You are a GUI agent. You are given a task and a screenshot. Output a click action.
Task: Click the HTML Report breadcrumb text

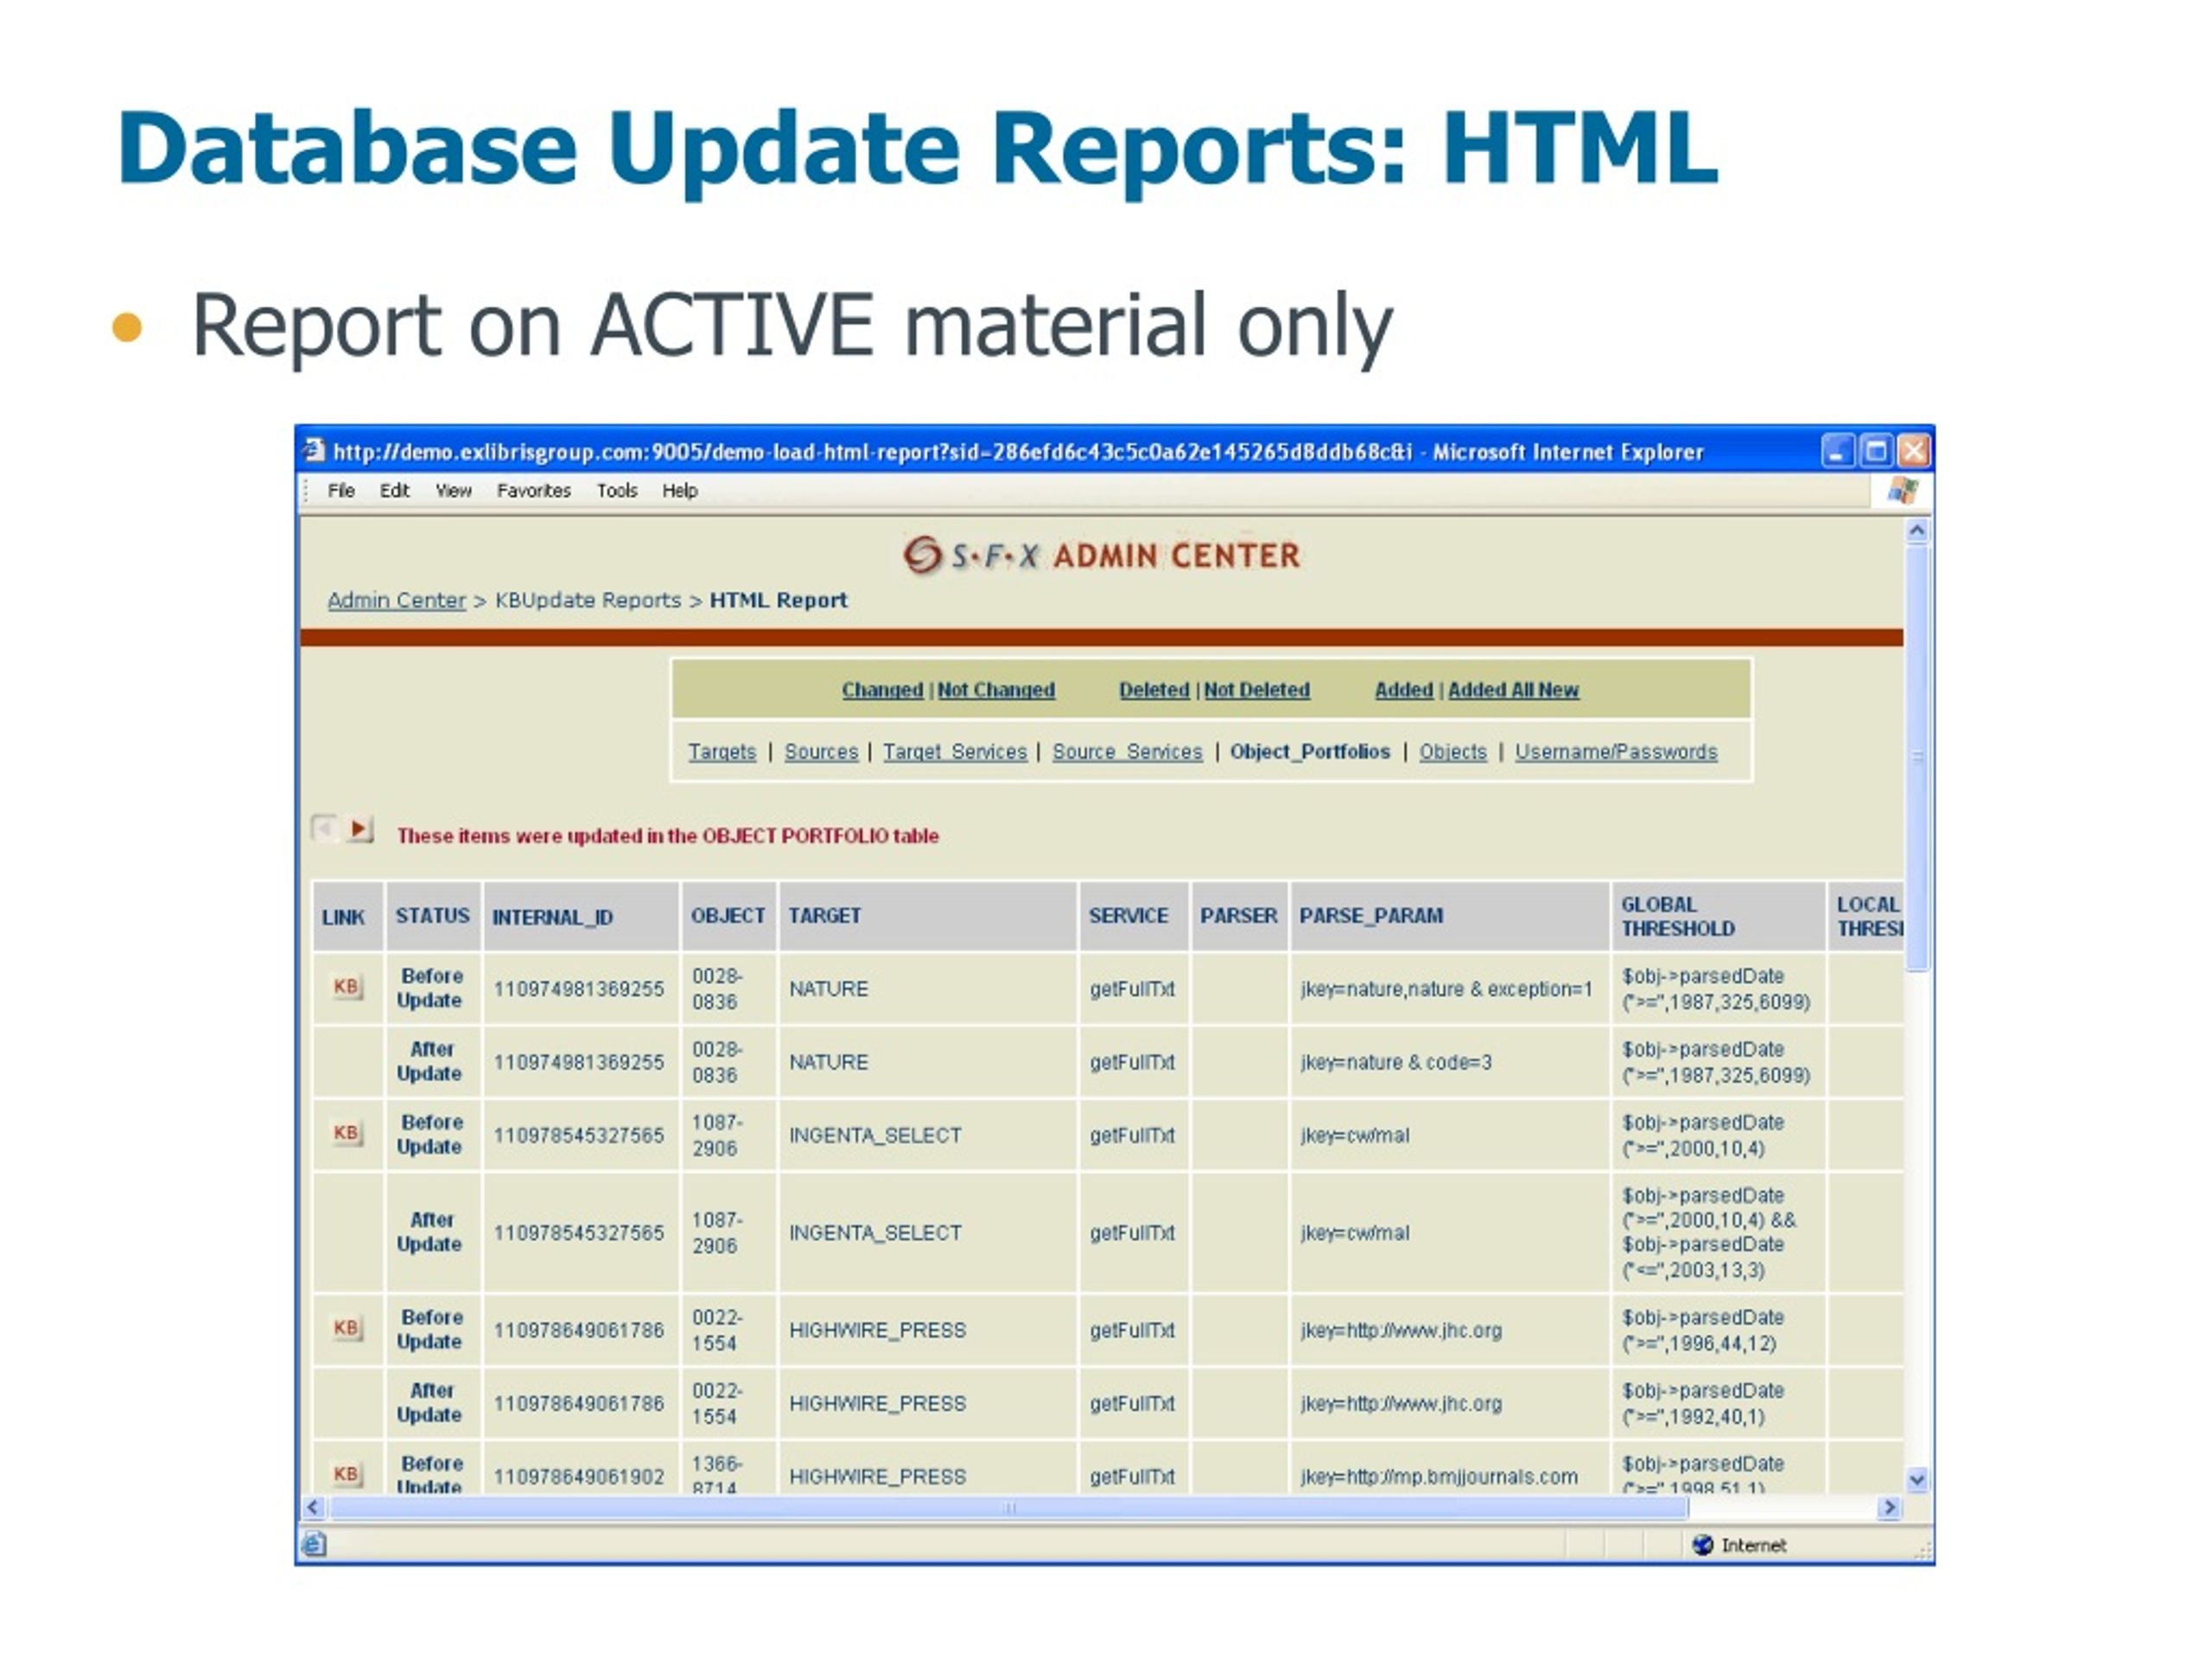click(778, 600)
